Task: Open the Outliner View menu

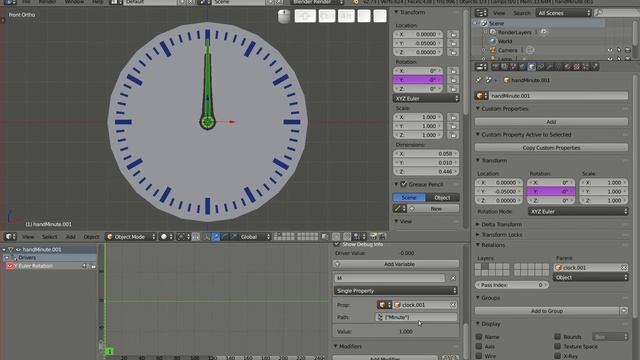Action: pos(499,13)
